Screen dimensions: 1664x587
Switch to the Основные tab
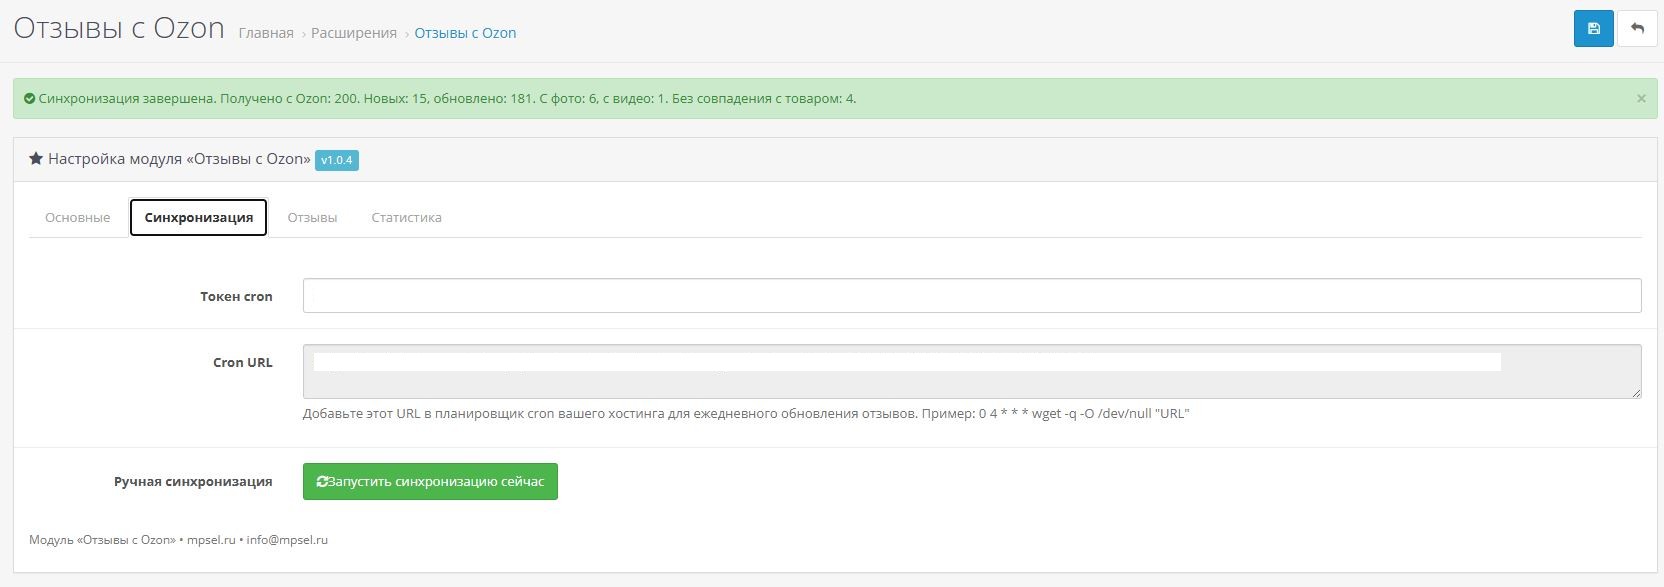point(78,217)
